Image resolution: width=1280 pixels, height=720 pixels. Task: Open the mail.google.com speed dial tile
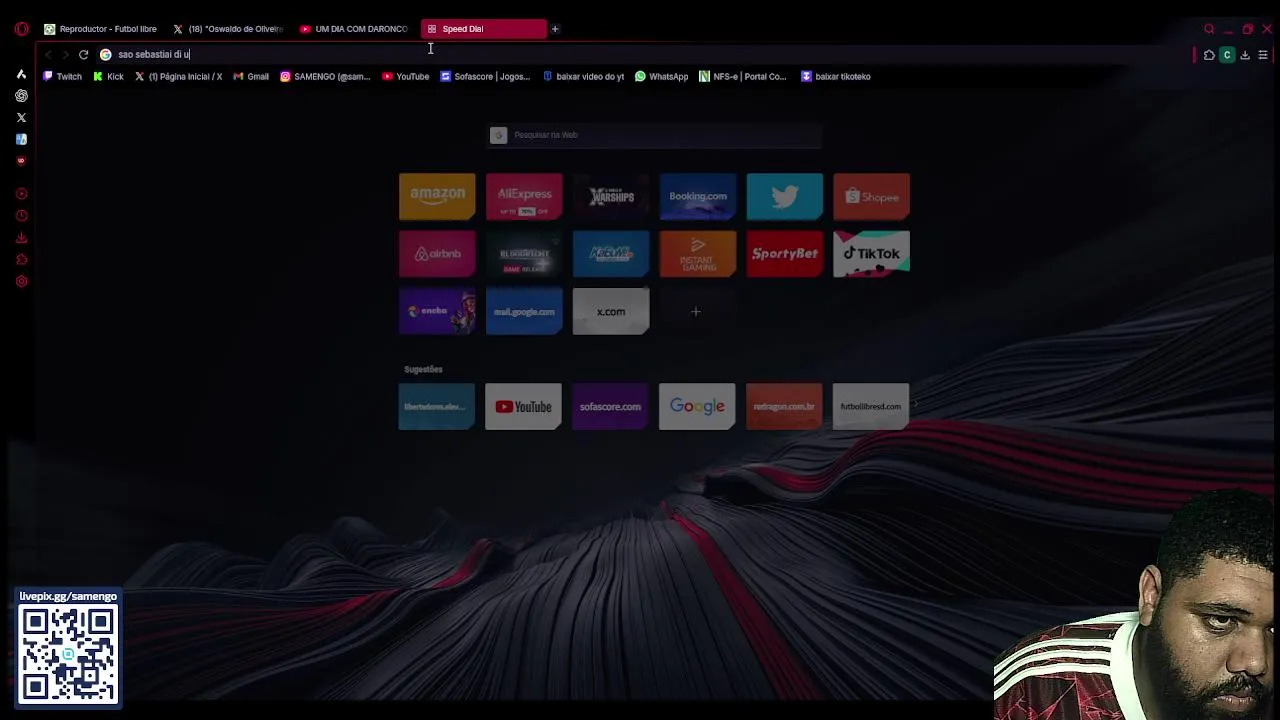pyautogui.click(x=524, y=312)
